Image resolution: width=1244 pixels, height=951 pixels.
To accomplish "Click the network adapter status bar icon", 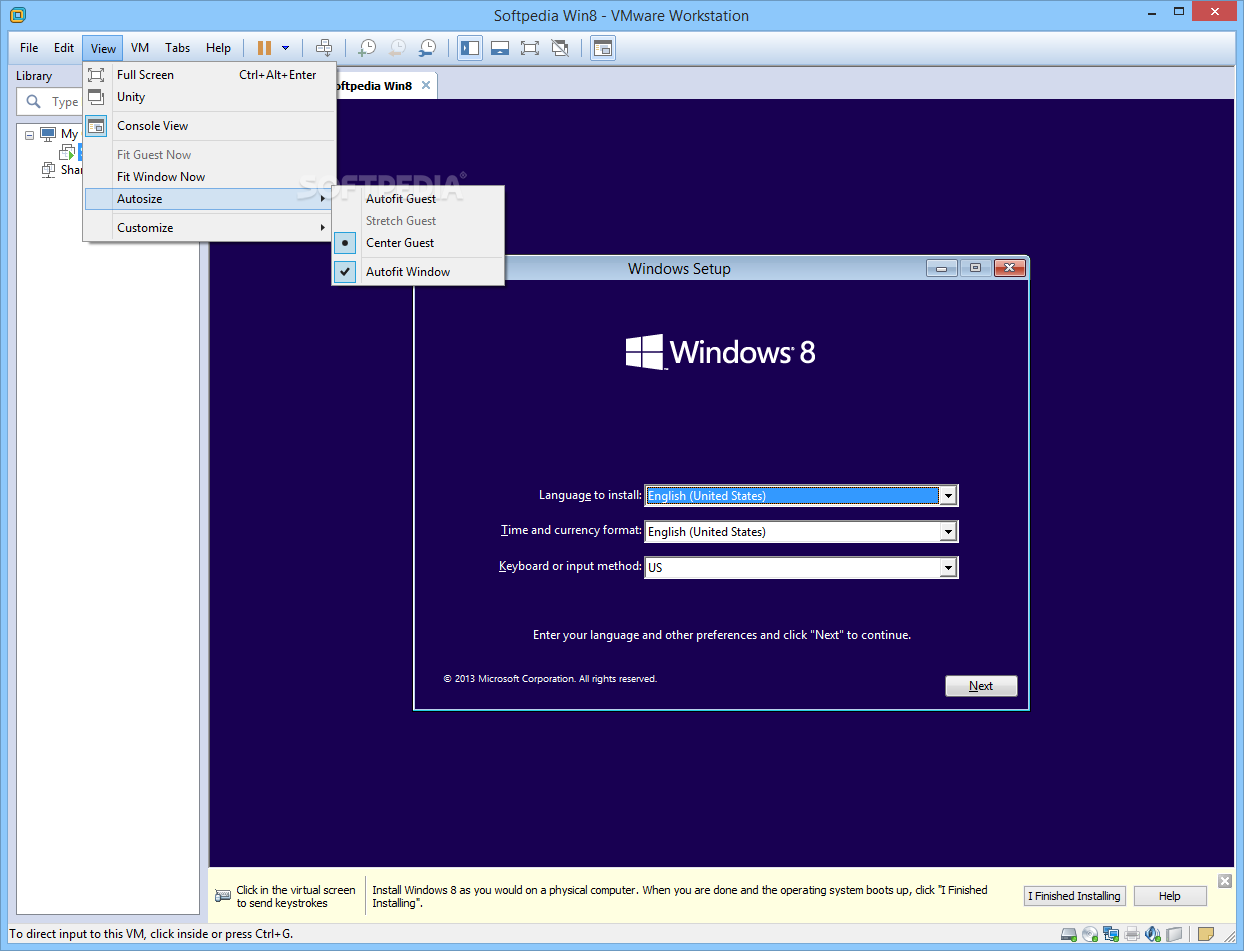I will click(x=1111, y=935).
